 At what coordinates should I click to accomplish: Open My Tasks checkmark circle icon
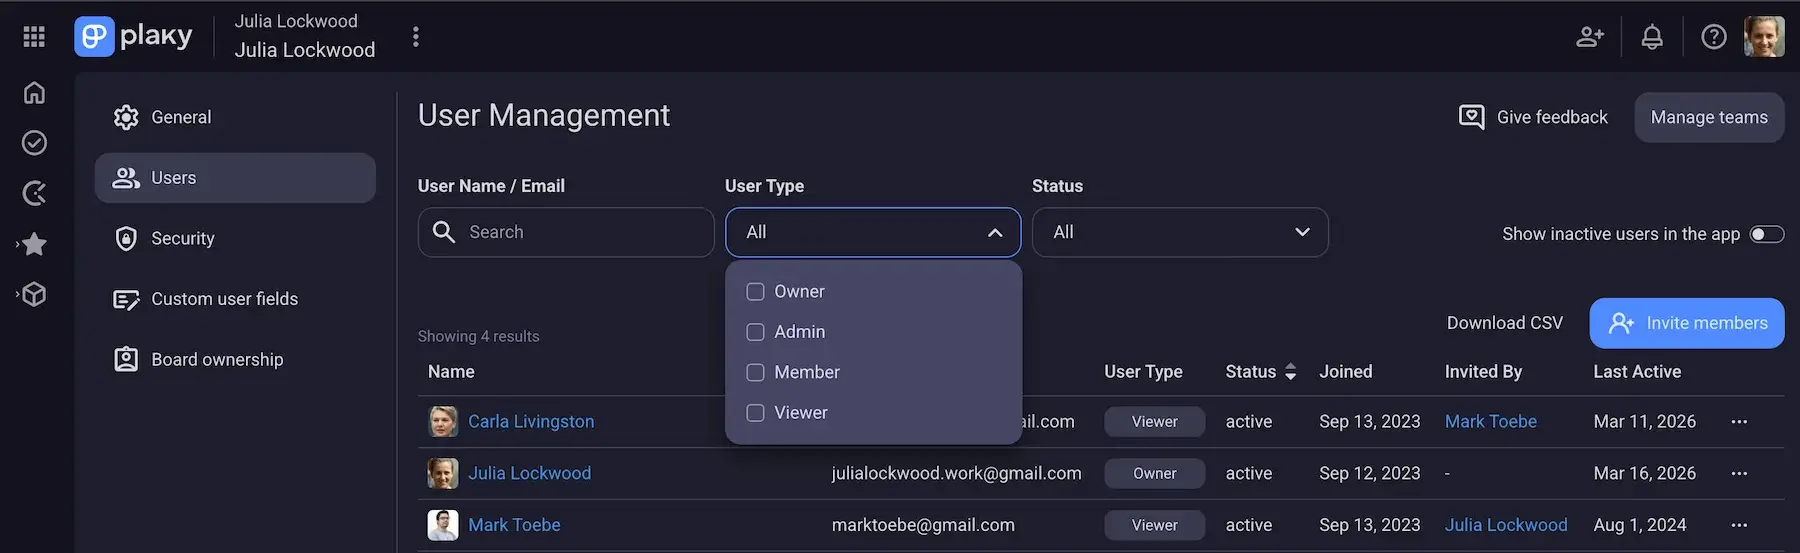(34, 143)
